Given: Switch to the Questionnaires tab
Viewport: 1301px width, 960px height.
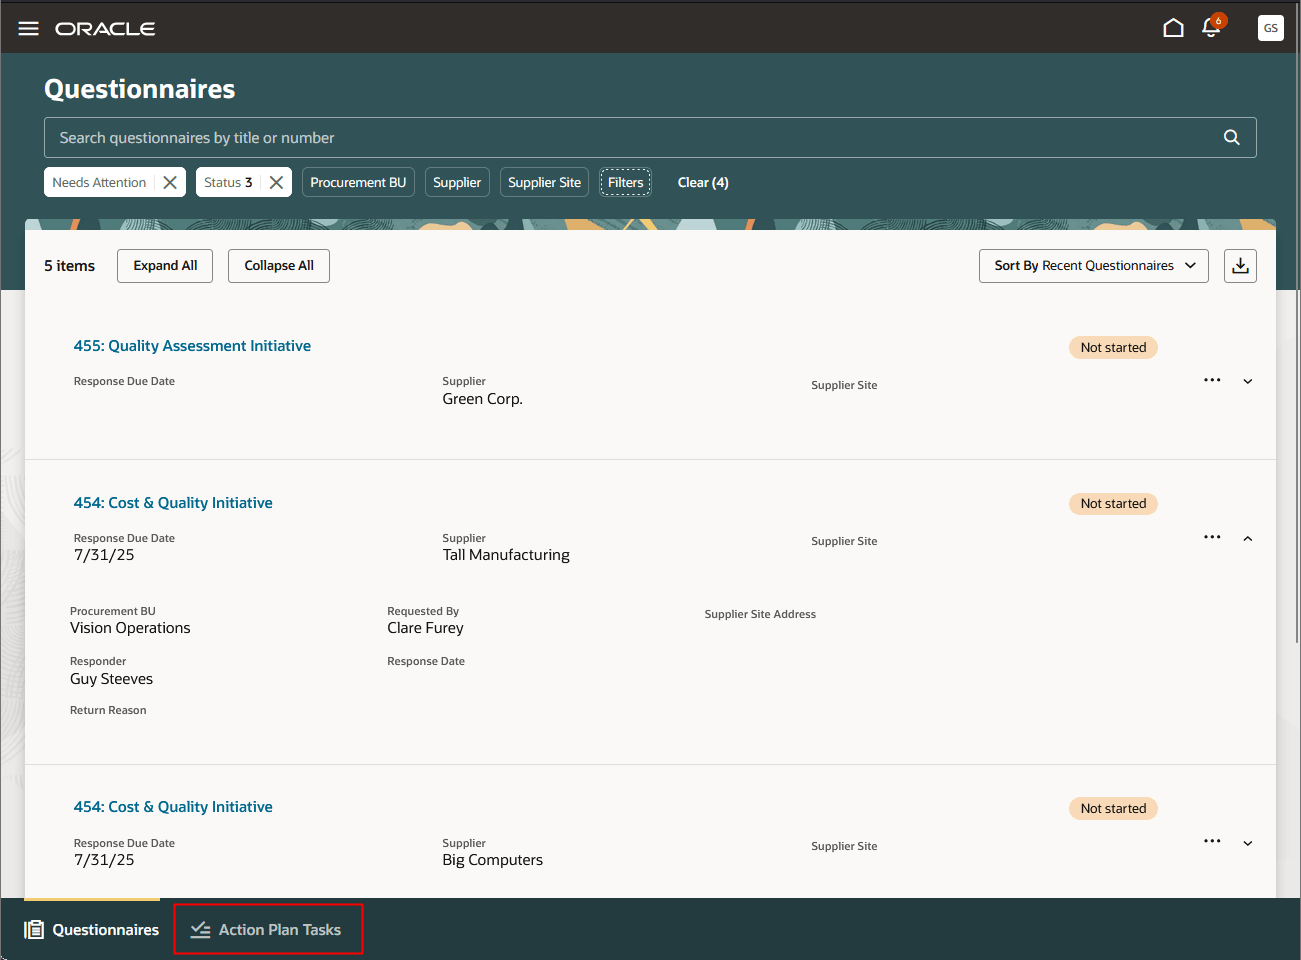Looking at the screenshot, I should pyautogui.click(x=92, y=930).
